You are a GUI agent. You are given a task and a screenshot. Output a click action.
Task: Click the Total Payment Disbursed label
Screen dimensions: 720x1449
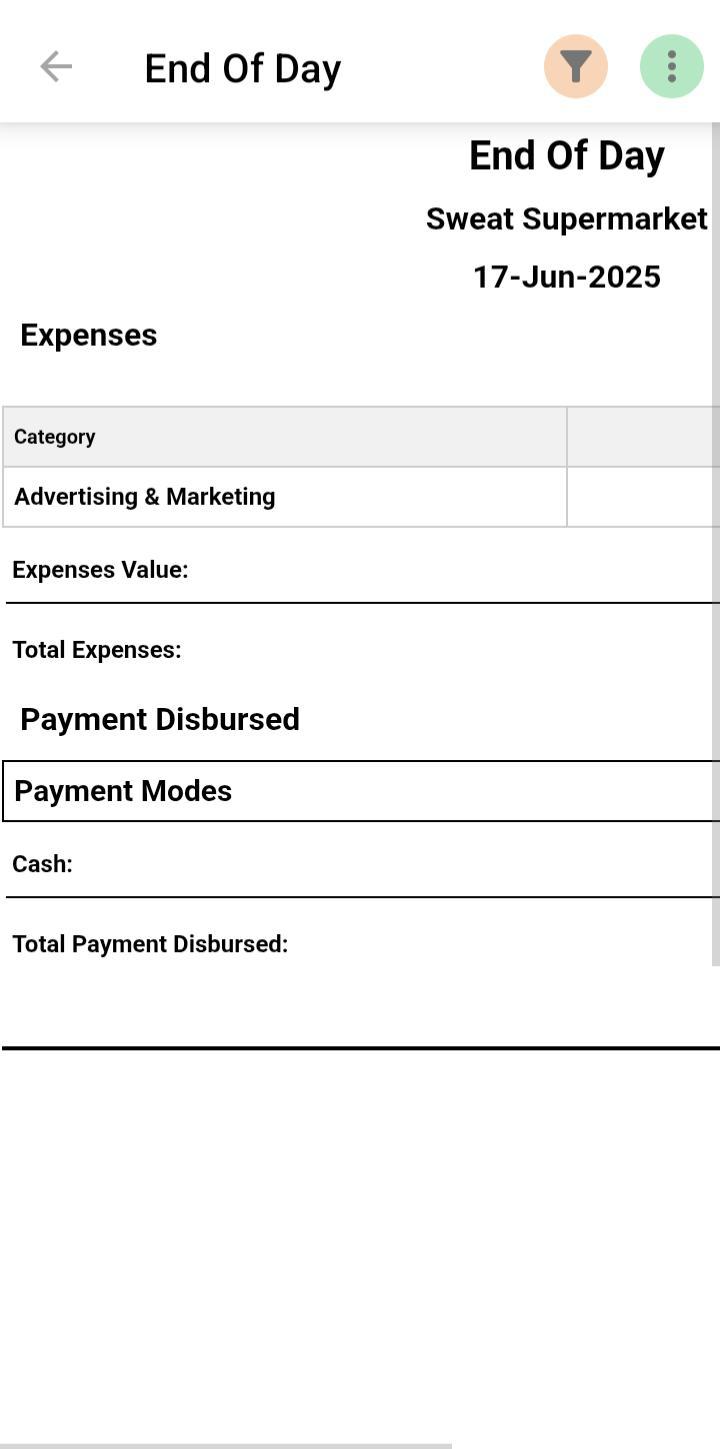tap(150, 944)
